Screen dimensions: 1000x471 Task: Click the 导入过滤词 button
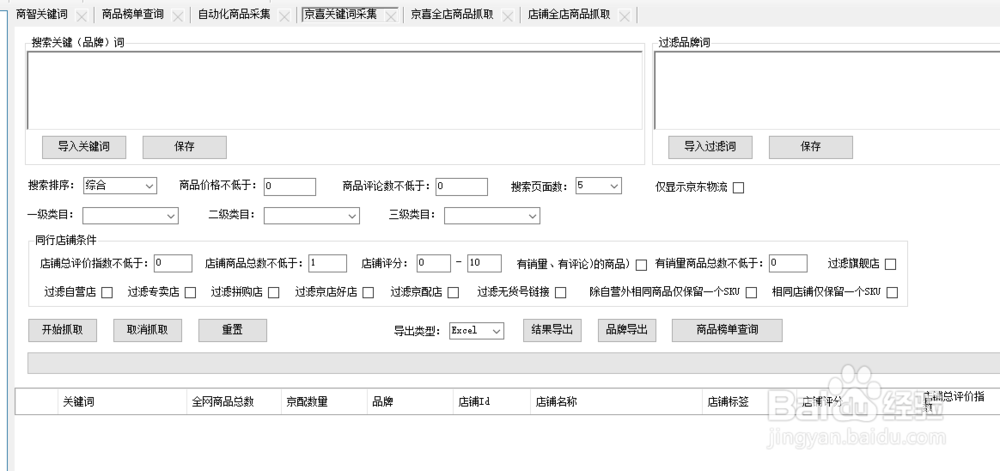(x=710, y=147)
